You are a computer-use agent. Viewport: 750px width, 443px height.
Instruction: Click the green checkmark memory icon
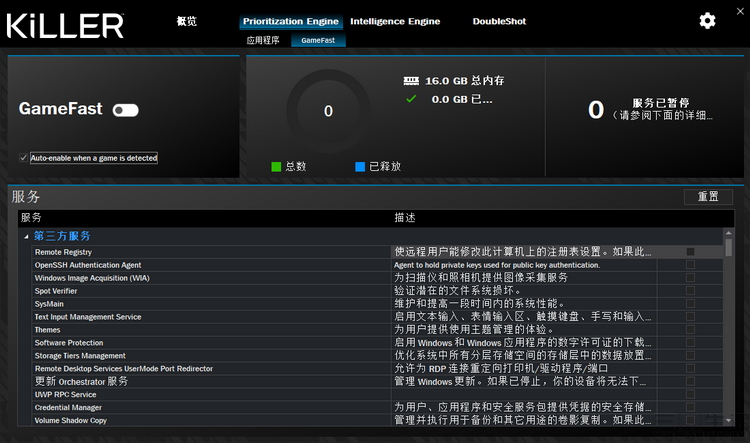tap(411, 99)
